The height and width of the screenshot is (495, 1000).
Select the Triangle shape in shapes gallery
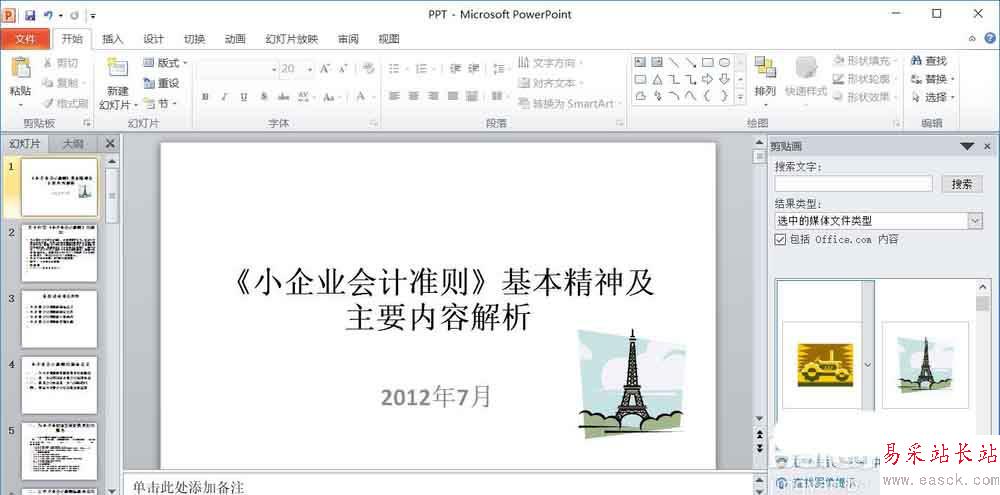[658, 79]
